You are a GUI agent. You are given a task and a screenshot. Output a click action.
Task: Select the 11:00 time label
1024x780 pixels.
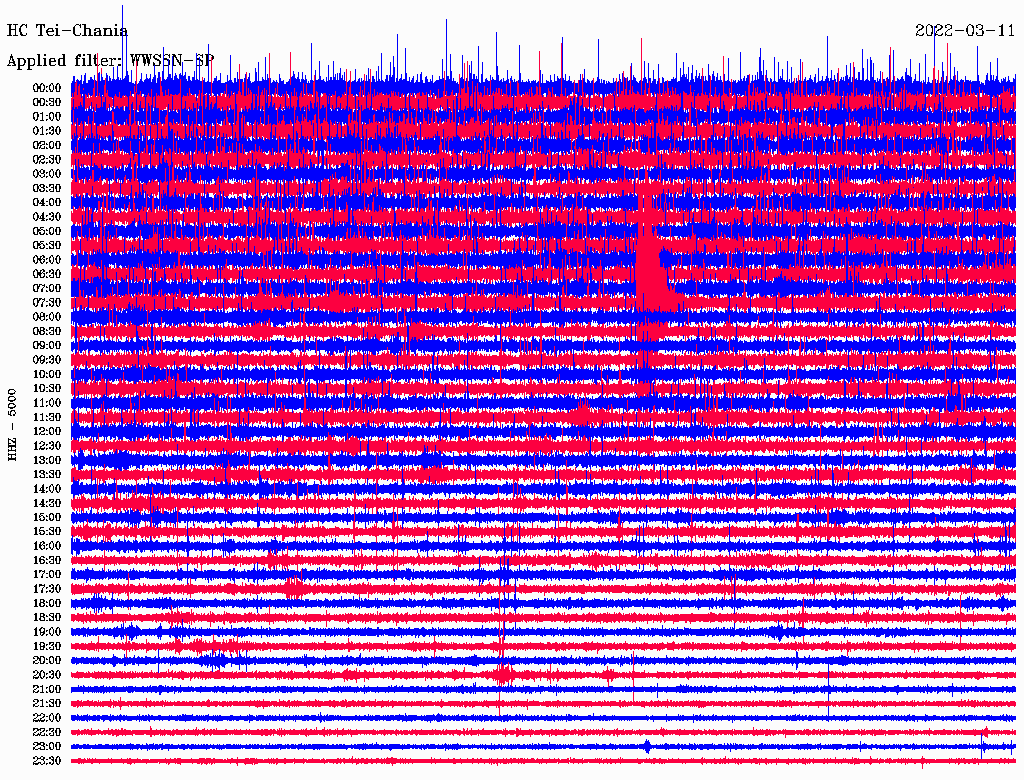click(47, 403)
